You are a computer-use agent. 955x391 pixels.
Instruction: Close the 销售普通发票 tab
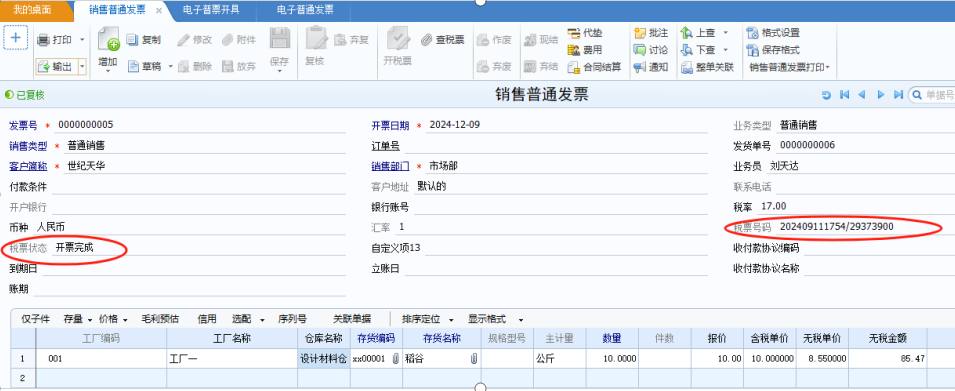(159, 11)
